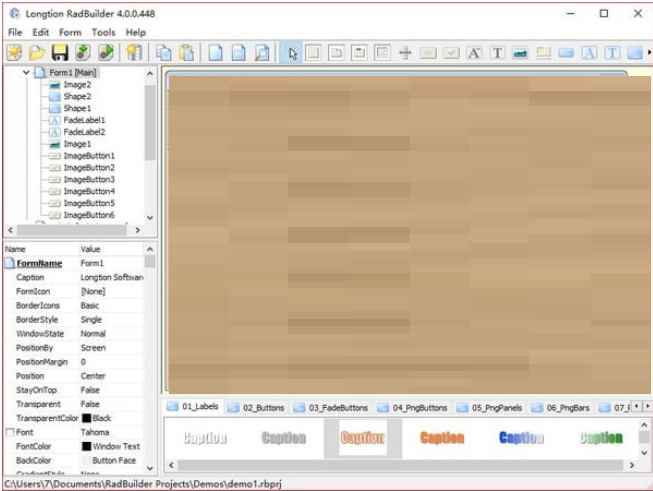Click the Help question mark toolbar icon

pyautogui.click(x=133, y=53)
